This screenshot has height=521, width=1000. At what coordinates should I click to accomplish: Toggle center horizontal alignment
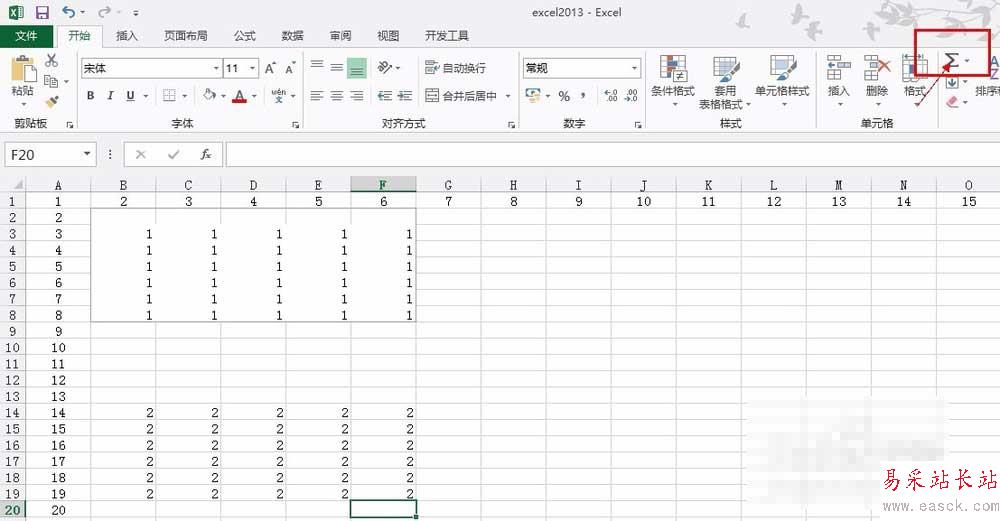337,96
